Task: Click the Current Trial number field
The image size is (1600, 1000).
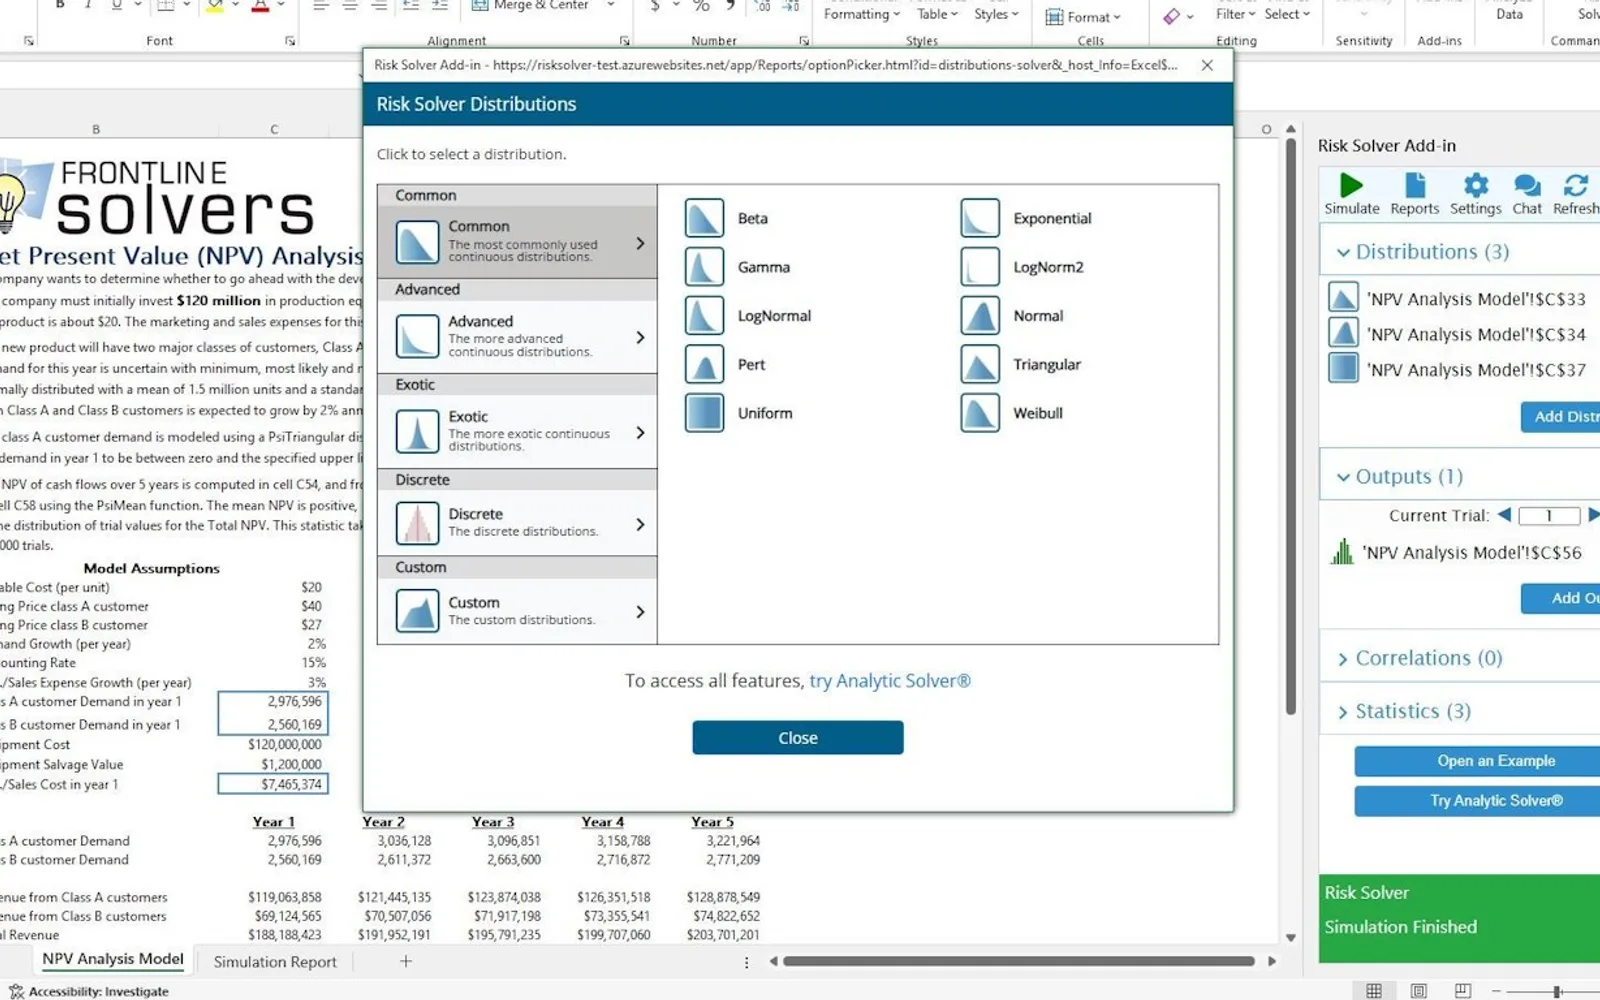Action: [1549, 516]
